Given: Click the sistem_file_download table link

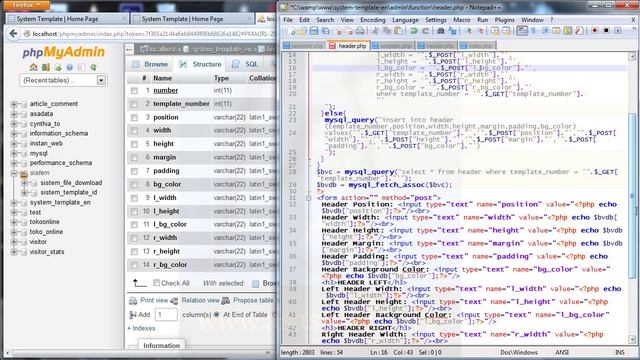Looking at the screenshot, I should click(x=71, y=183).
